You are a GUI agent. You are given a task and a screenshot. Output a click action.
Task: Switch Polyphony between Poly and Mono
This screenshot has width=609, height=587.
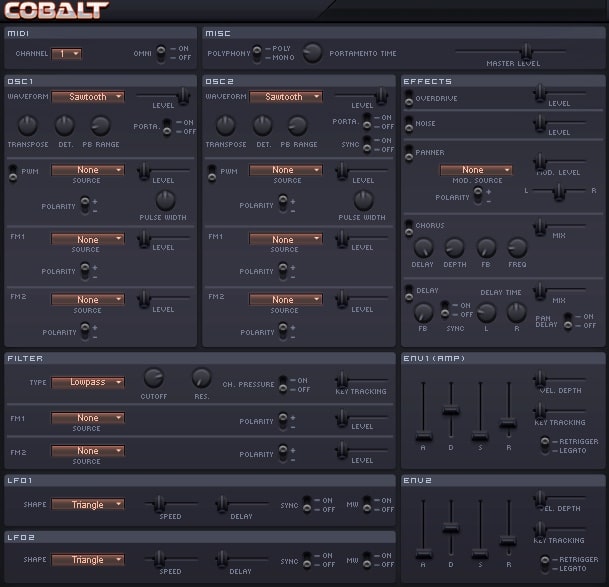(258, 53)
